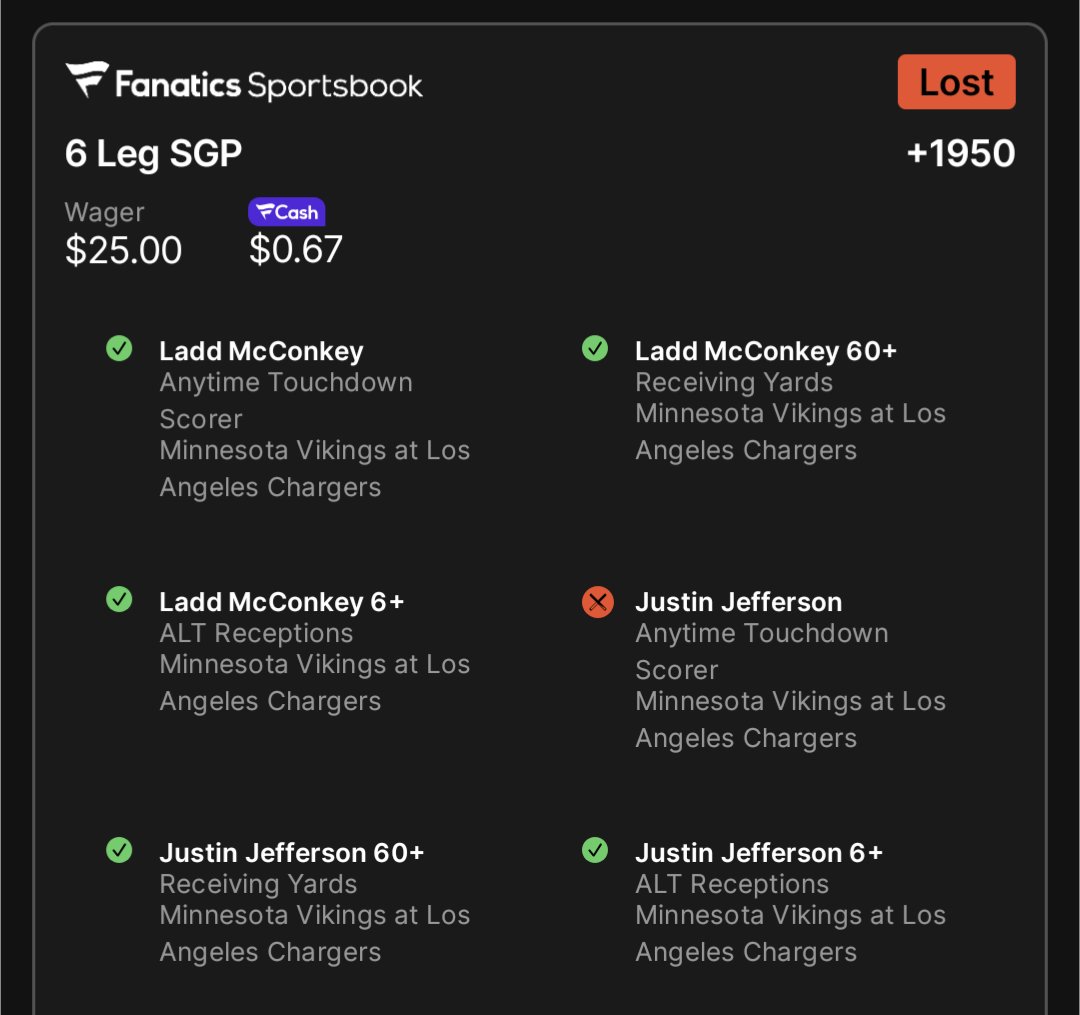Click green check beside Ladd McConkey 60+
The image size is (1080, 1015).
click(x=595, y=348)
